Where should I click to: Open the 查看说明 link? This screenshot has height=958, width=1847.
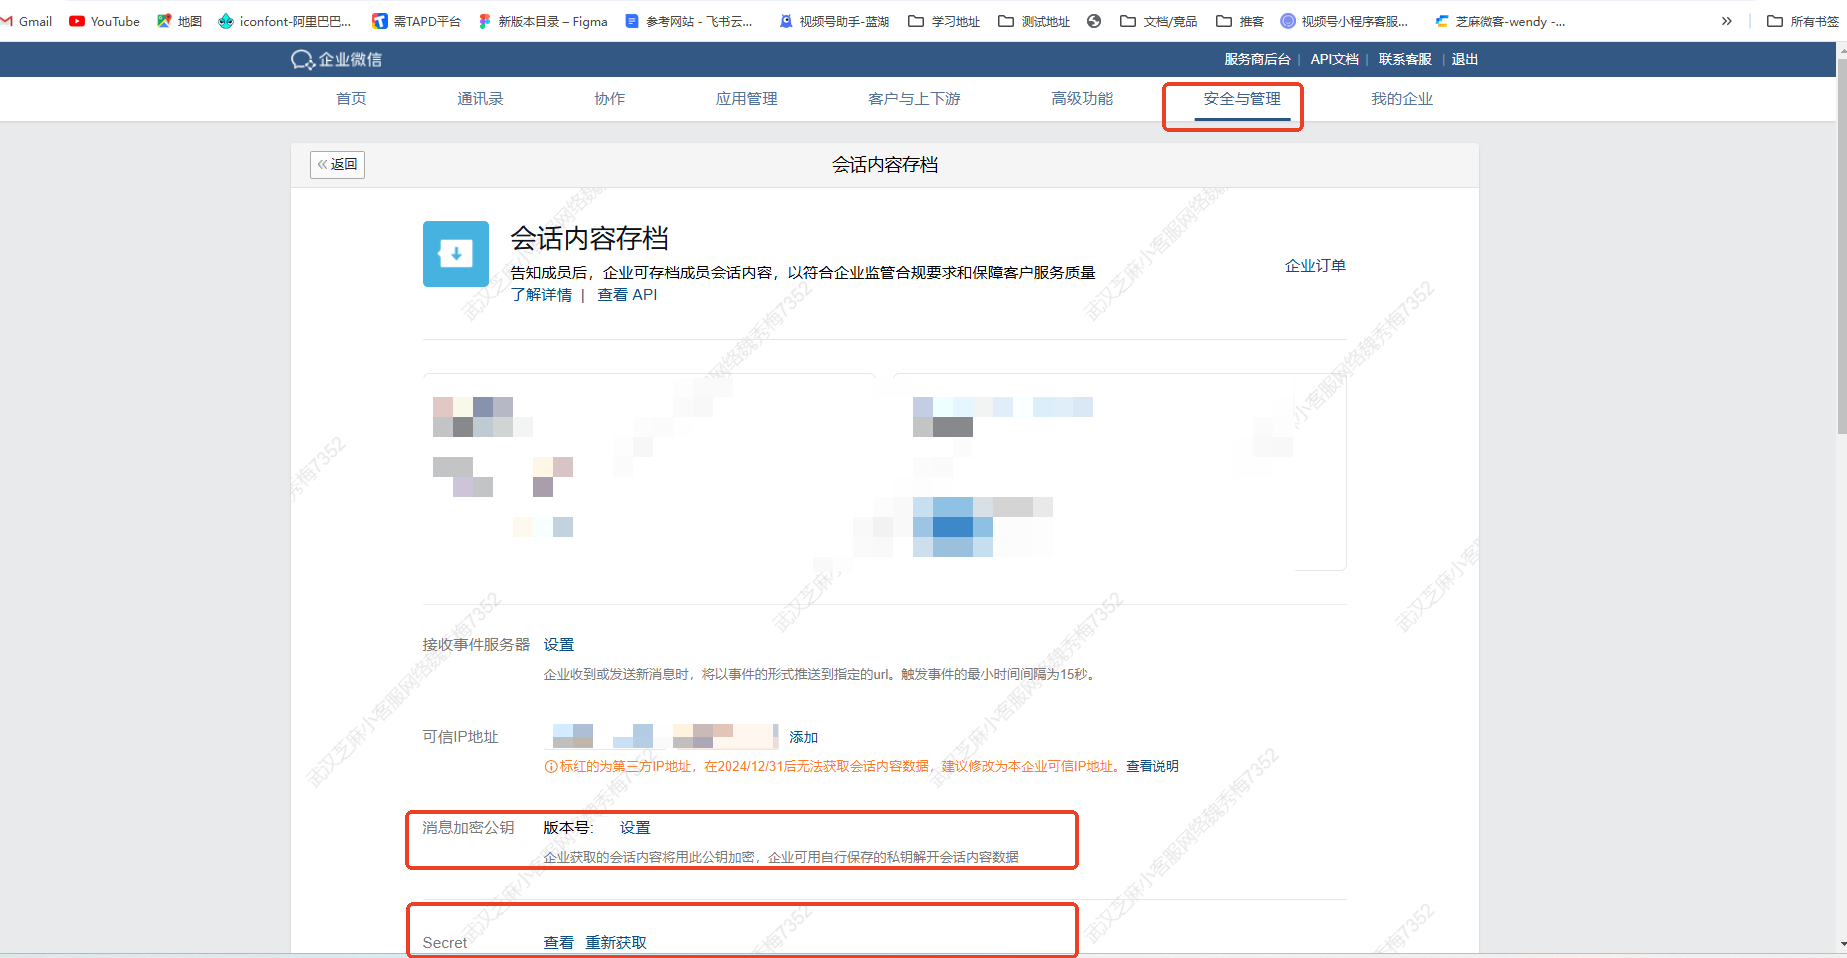click(x=1152, y=766)
